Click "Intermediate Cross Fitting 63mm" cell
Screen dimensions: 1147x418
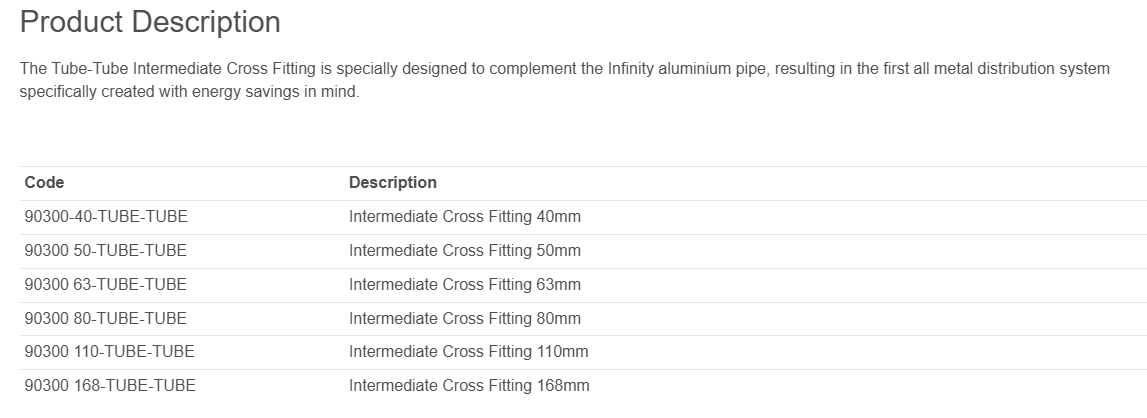(x=465, y=284)
